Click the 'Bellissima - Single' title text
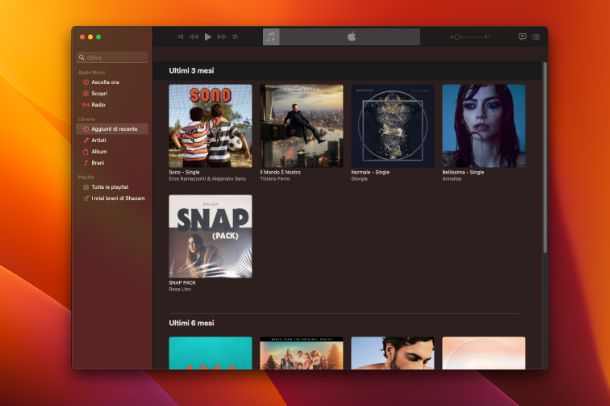The height and width of the screenshot is (406, 610). (463, 172)
